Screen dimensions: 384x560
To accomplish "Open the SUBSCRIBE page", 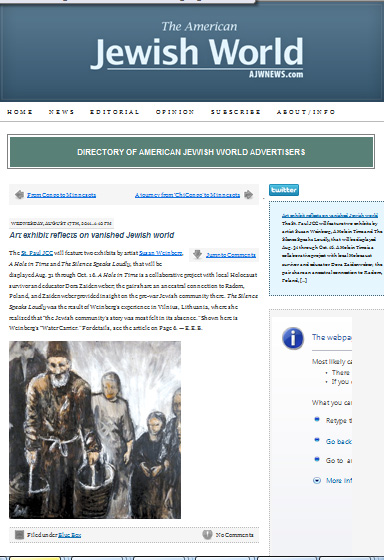I will [x=235, y=112].
